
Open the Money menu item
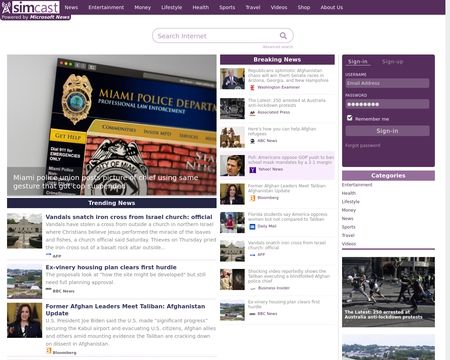[x=142, y=7]
